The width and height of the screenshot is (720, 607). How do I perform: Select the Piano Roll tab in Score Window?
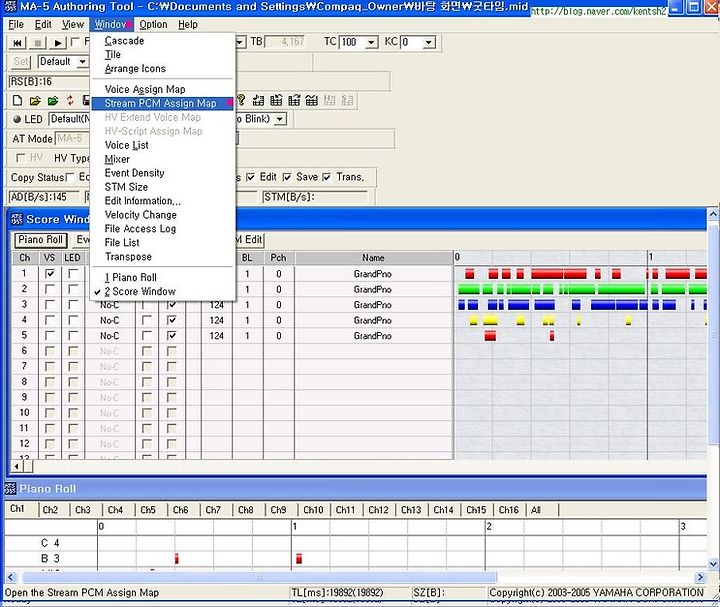pos(40,240)
